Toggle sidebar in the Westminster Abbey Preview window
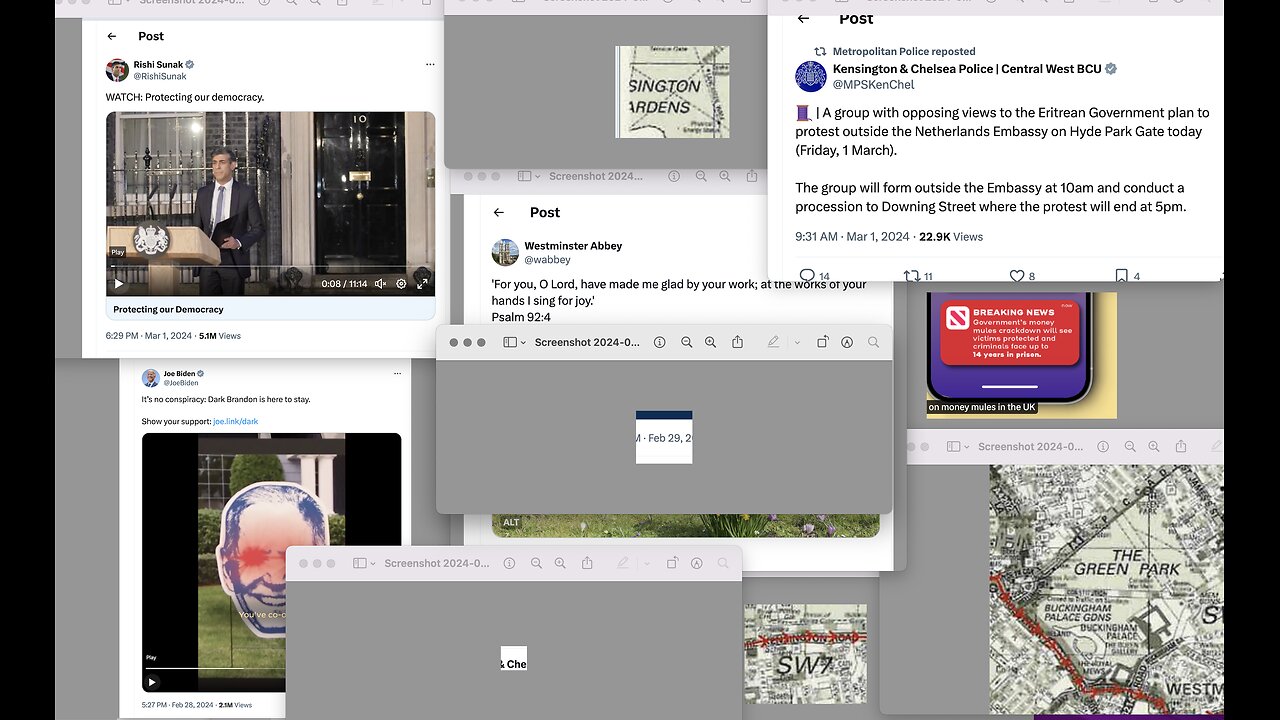The width and height of the screenshot is (1280, 720). click(523, 176)
